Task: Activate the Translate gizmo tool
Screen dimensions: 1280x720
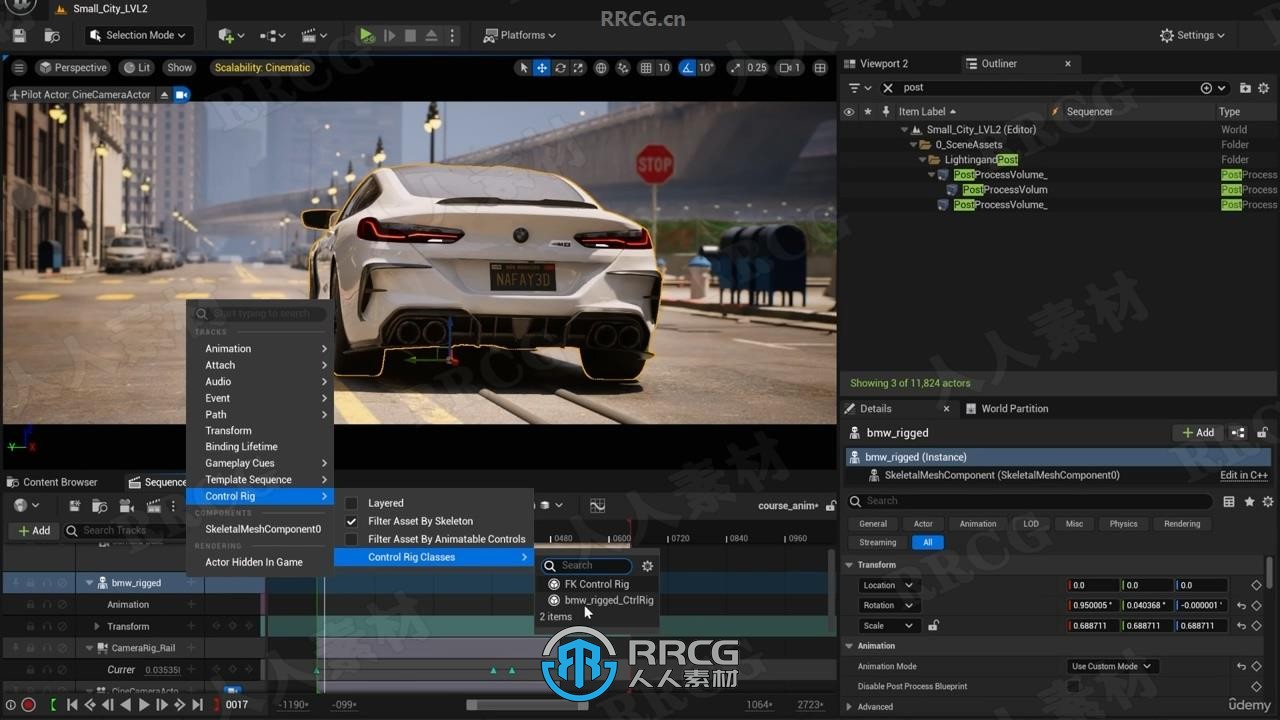Action: coord(542,68)
